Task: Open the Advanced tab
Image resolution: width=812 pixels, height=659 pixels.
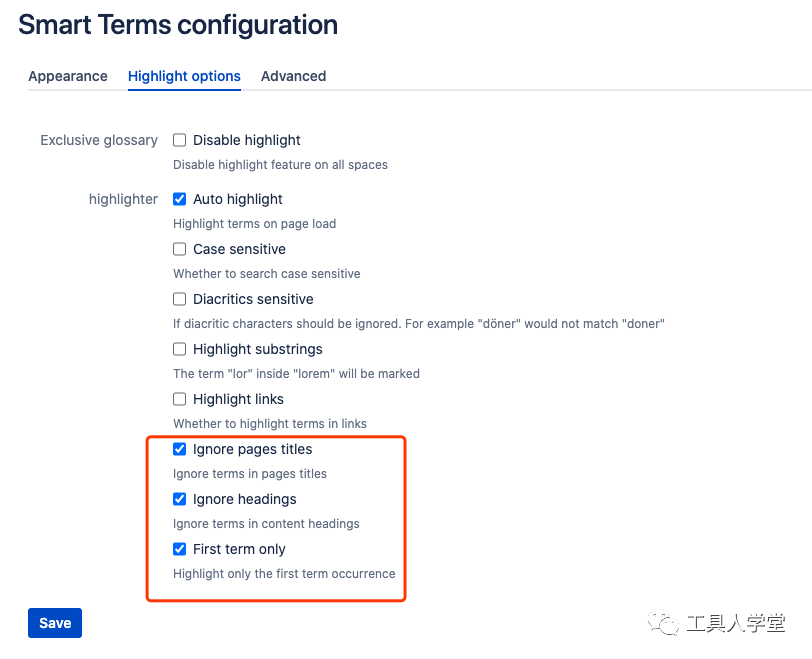Action: [x=293, y=76]
